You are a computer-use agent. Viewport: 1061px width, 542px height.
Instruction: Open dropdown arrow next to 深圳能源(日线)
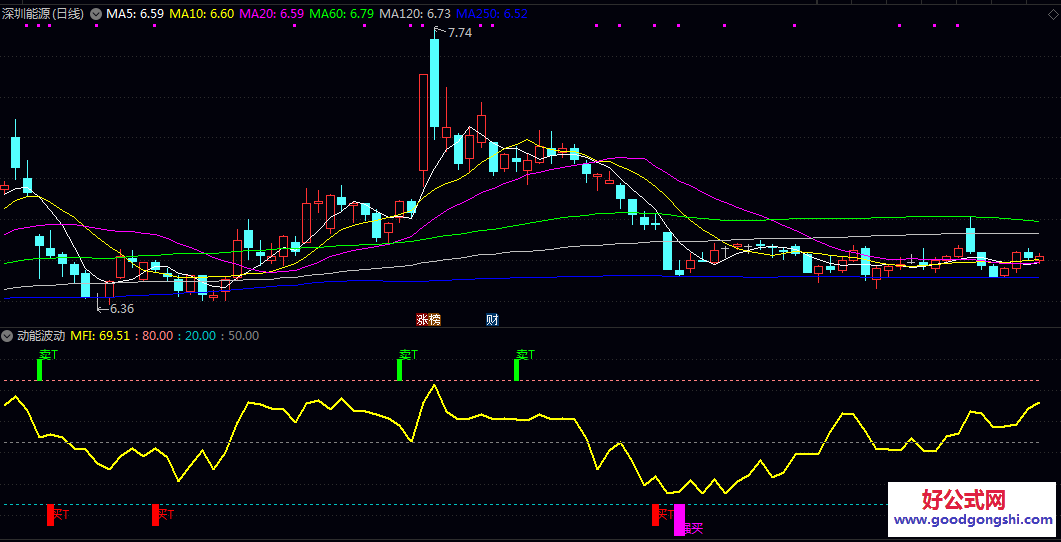click(96, 14)
